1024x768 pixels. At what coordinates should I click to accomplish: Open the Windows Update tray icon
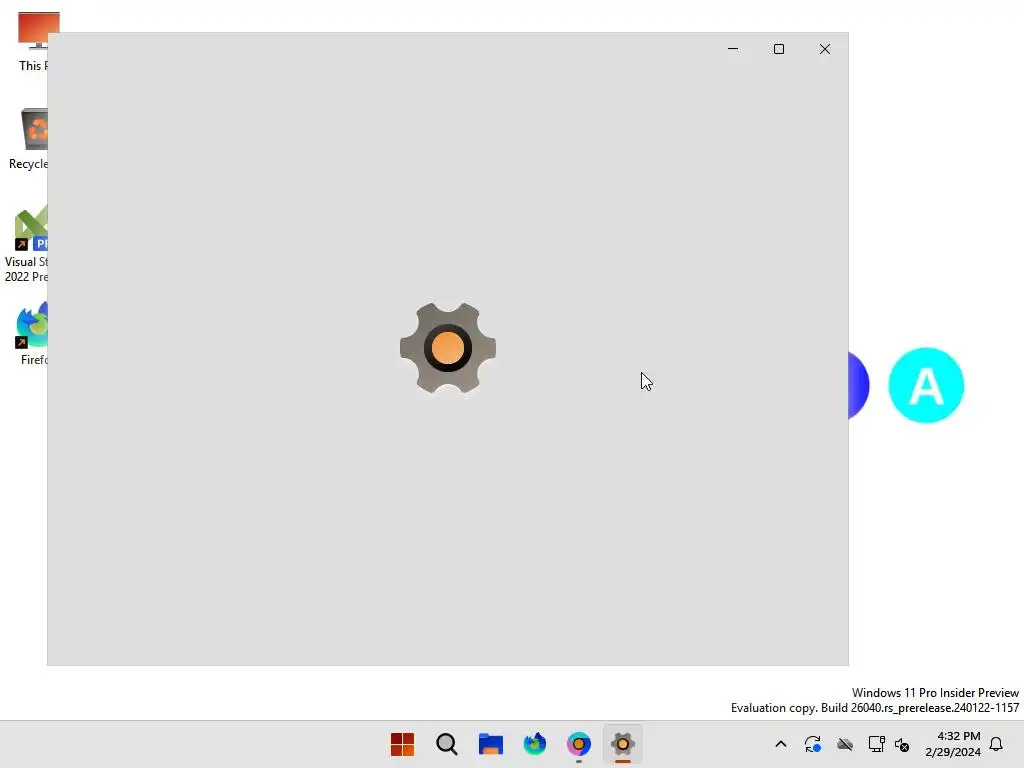(812, 744)
